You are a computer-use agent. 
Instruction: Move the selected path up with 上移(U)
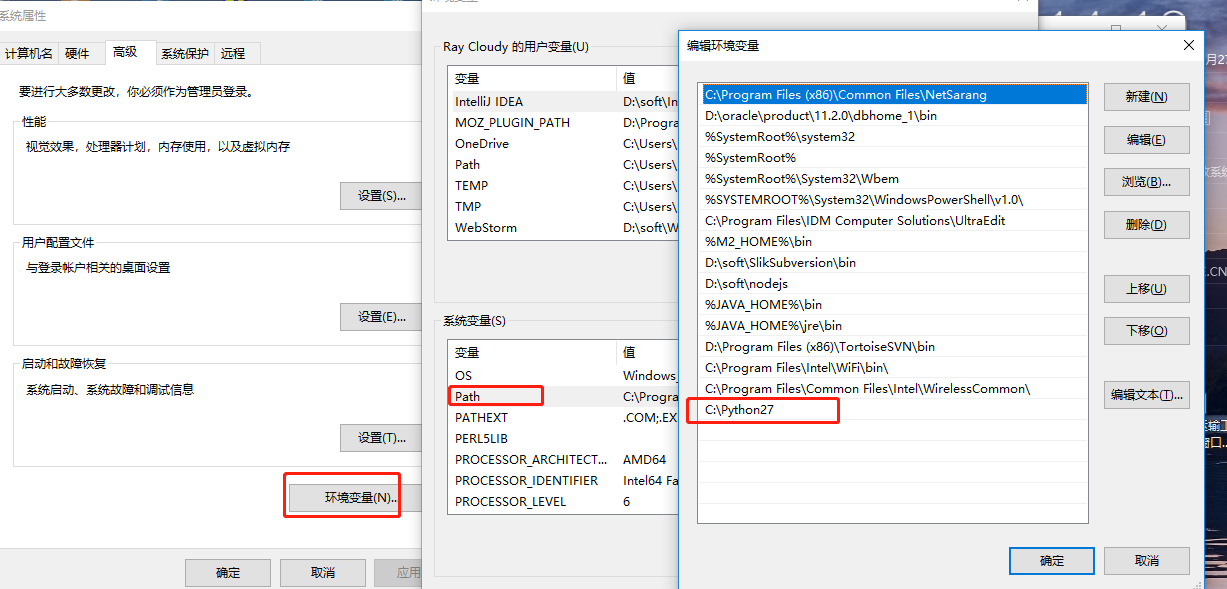1146,289
